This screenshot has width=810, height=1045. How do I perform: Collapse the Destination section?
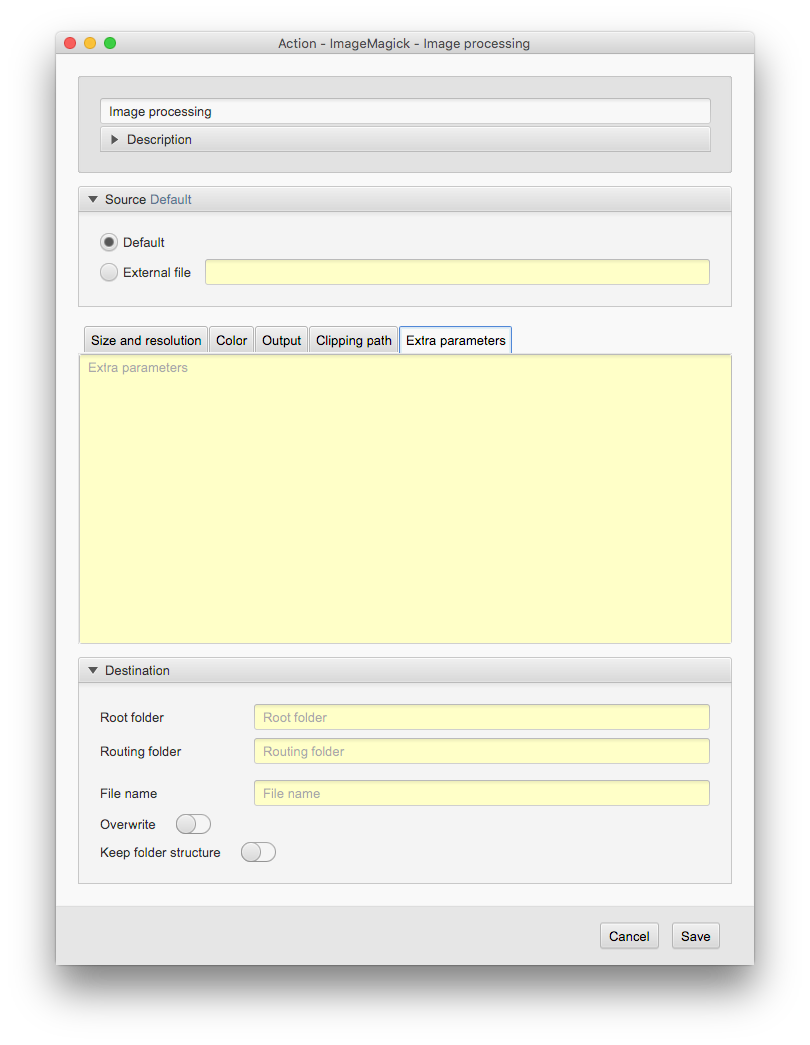click(x=93, y=670)
